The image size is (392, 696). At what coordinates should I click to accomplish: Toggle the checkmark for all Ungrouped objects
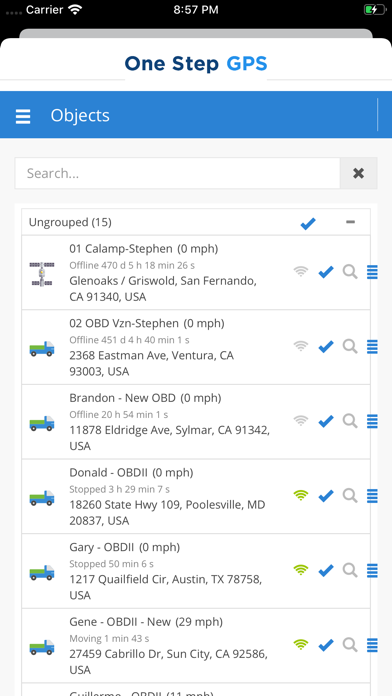tap(308, 224)
